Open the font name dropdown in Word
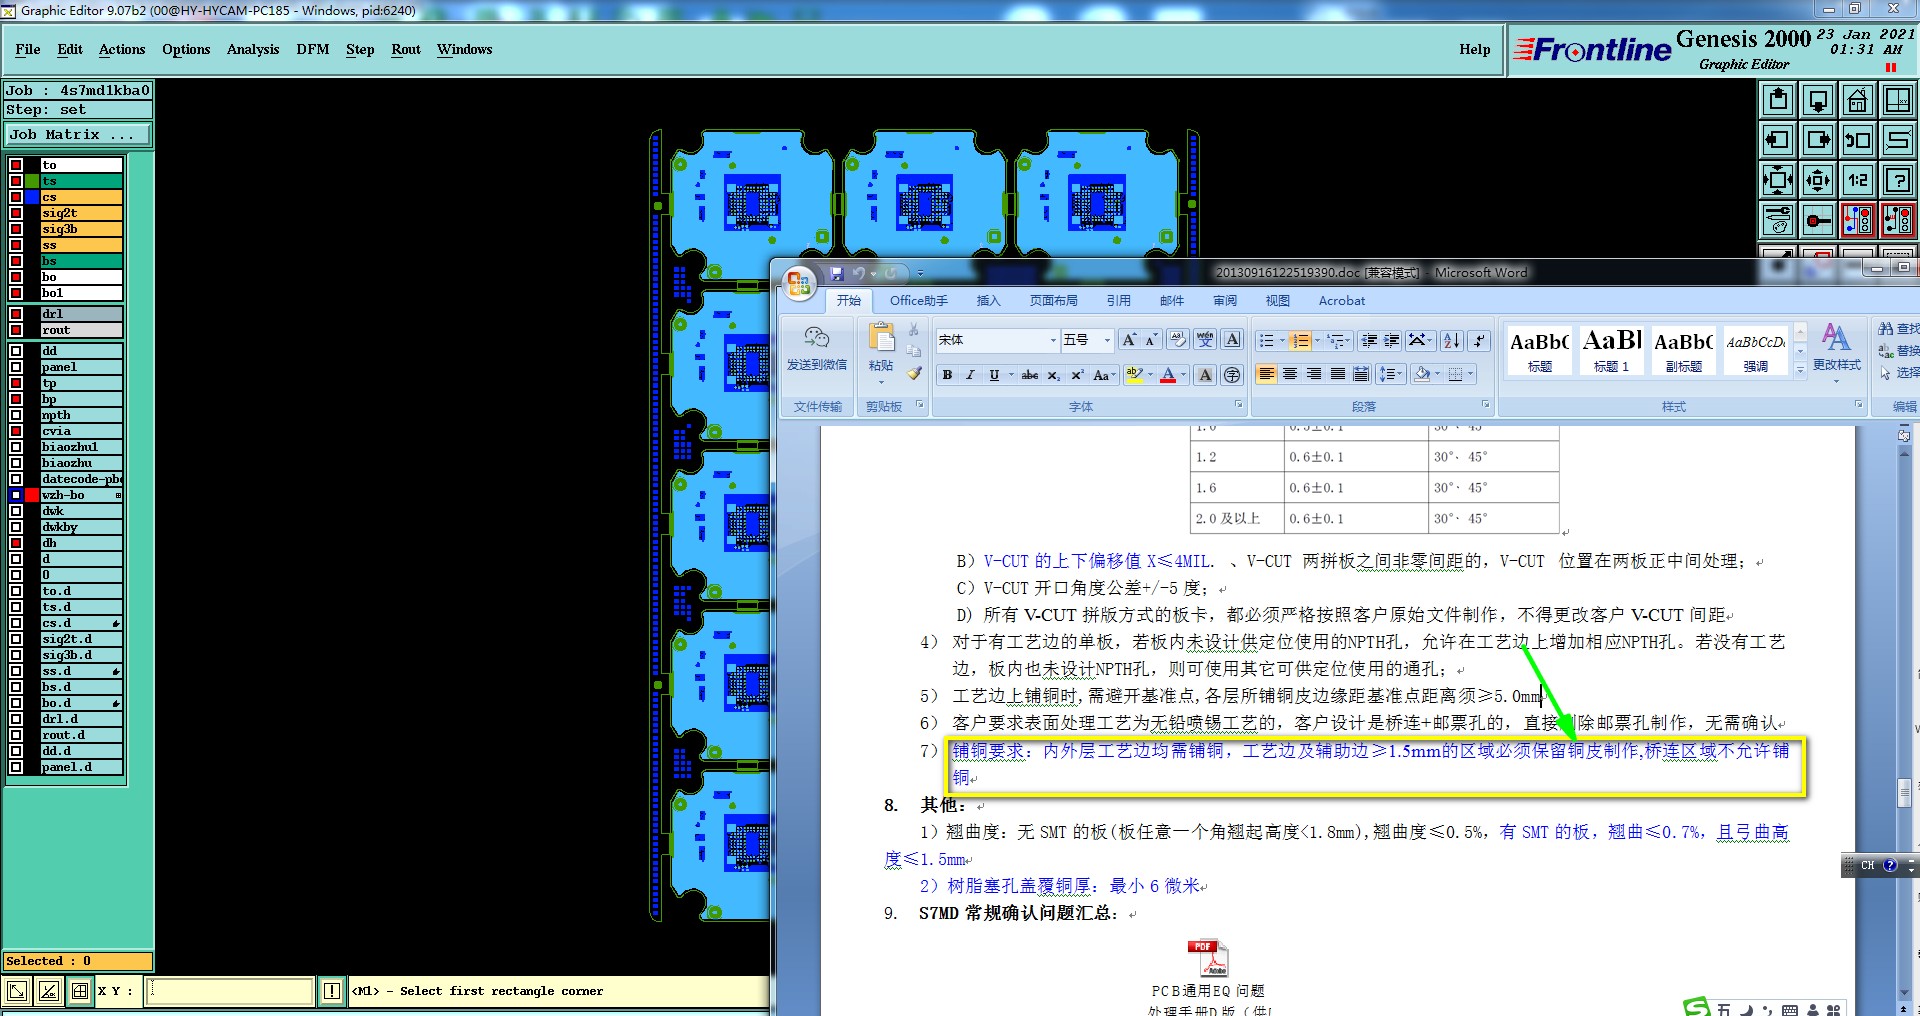Screen dimensions: 1920x1016 pyautogui.click(x=1052, y=340)
